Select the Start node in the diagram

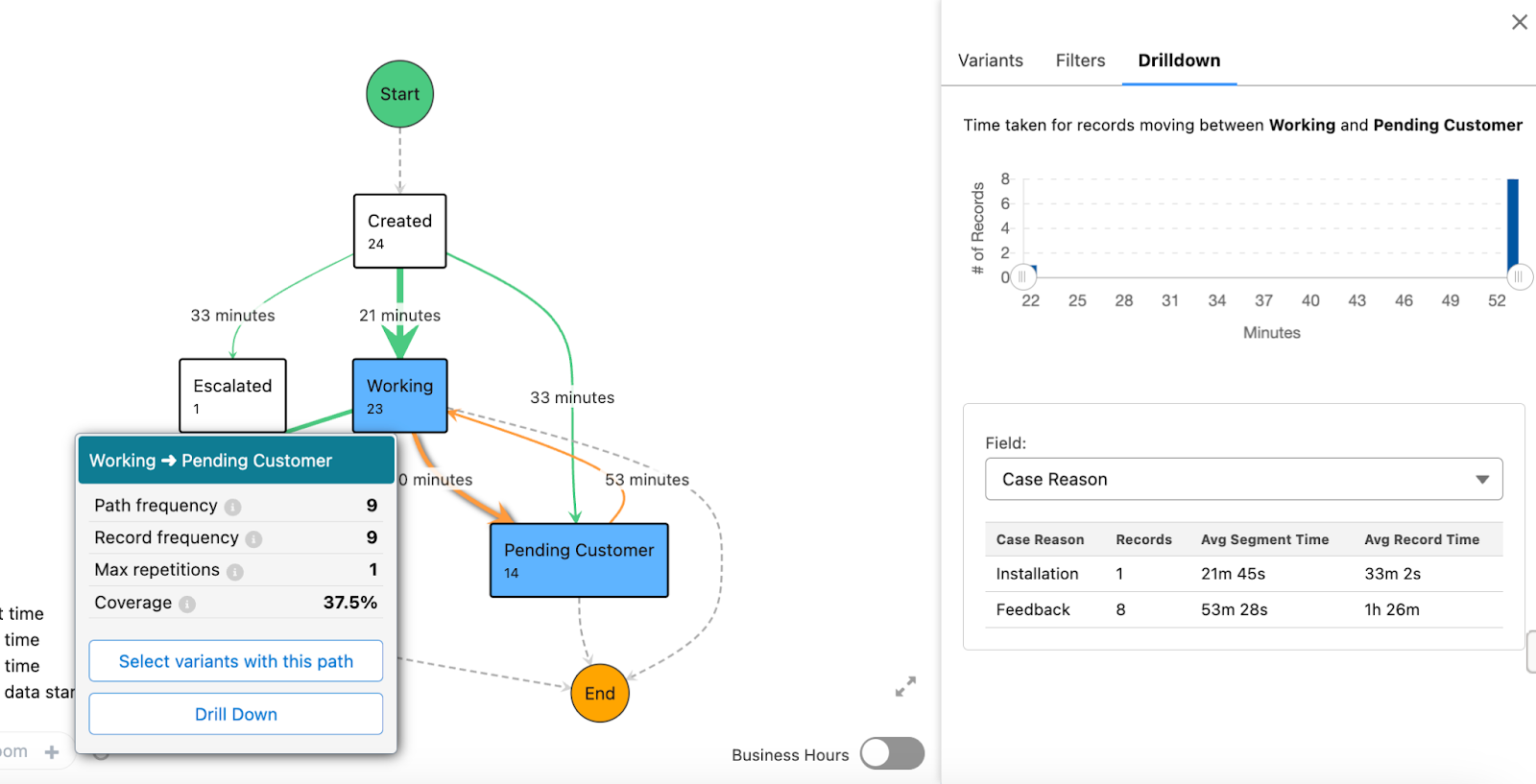[400, 94]
